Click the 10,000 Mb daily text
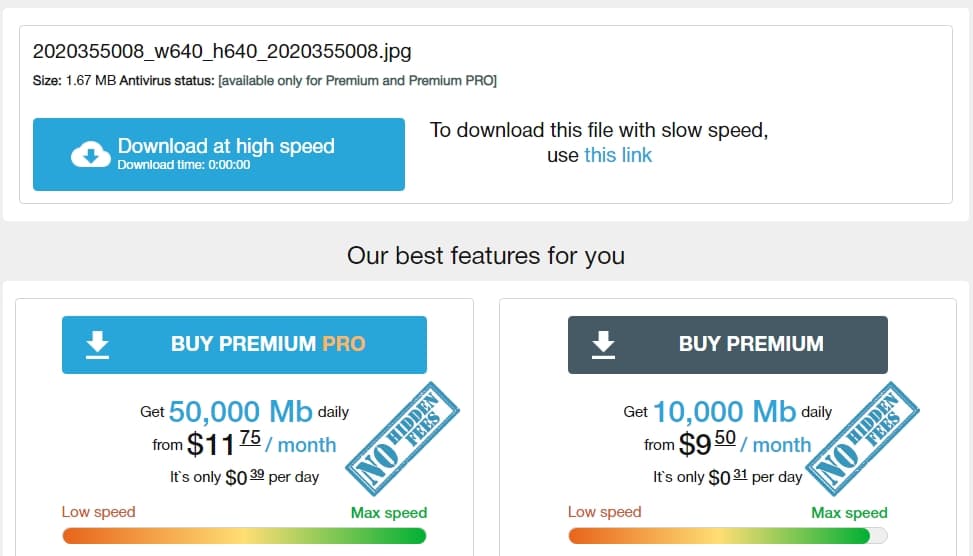Screen dimensions: 973x556 click(728, 411)
